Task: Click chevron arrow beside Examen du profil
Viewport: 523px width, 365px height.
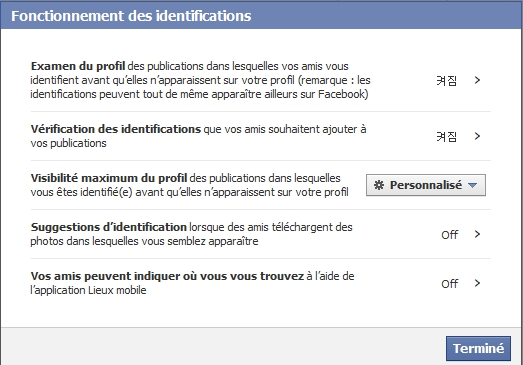Action: pyautogui.click(x=477, y=80)
